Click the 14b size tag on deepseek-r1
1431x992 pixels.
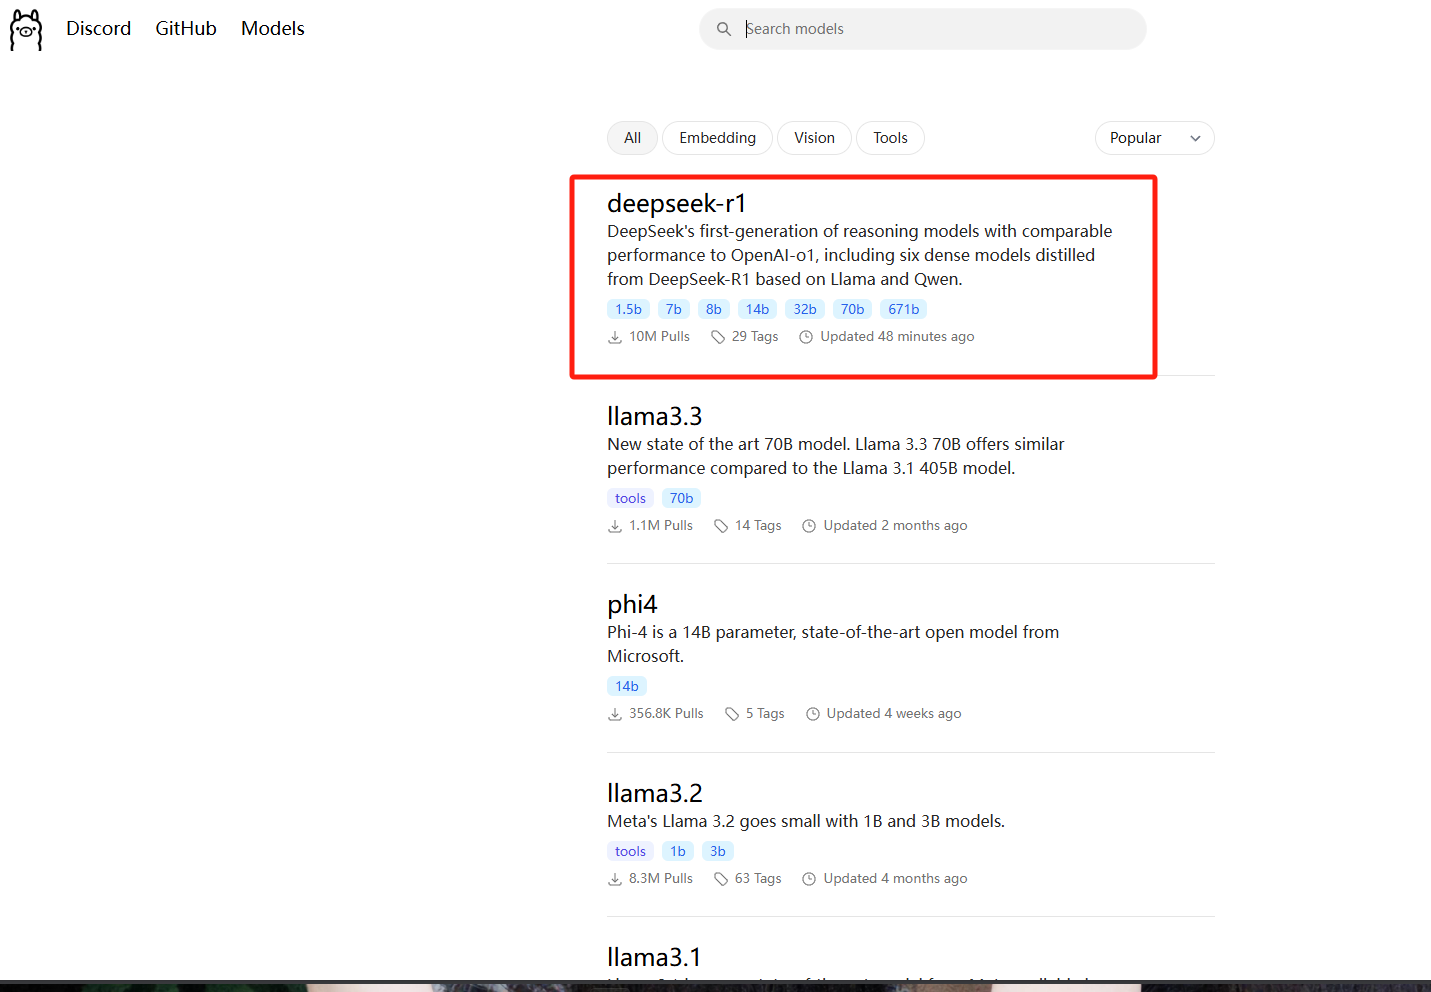click(758, 309)
